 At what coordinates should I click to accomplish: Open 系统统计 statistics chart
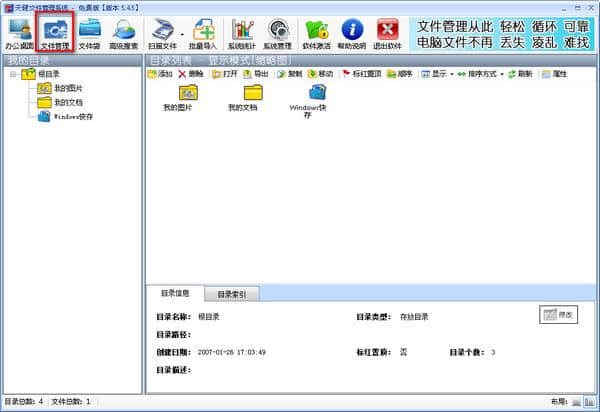click(x=243, y=35)
